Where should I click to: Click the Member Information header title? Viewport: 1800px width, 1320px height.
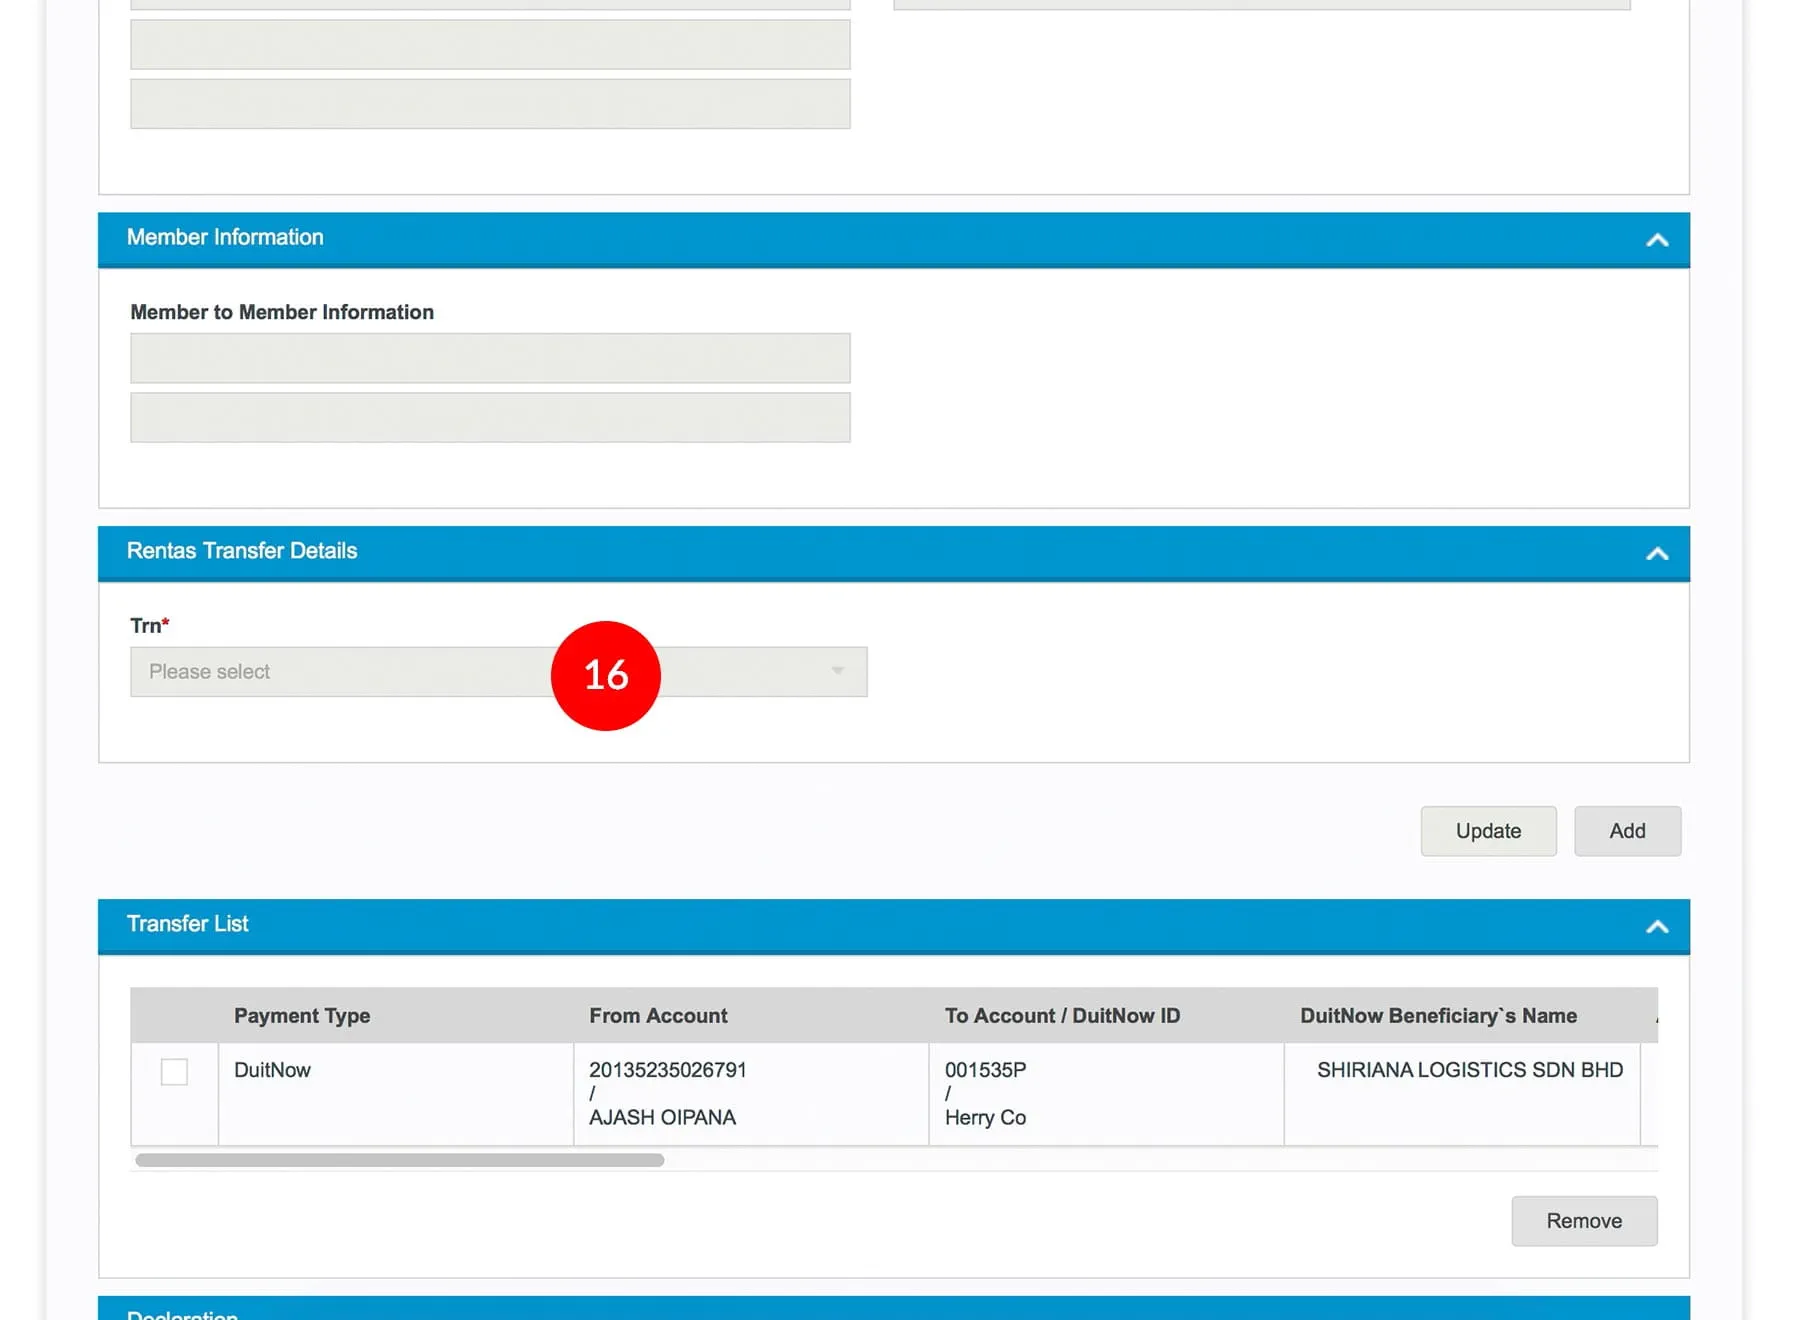point(225,237)
